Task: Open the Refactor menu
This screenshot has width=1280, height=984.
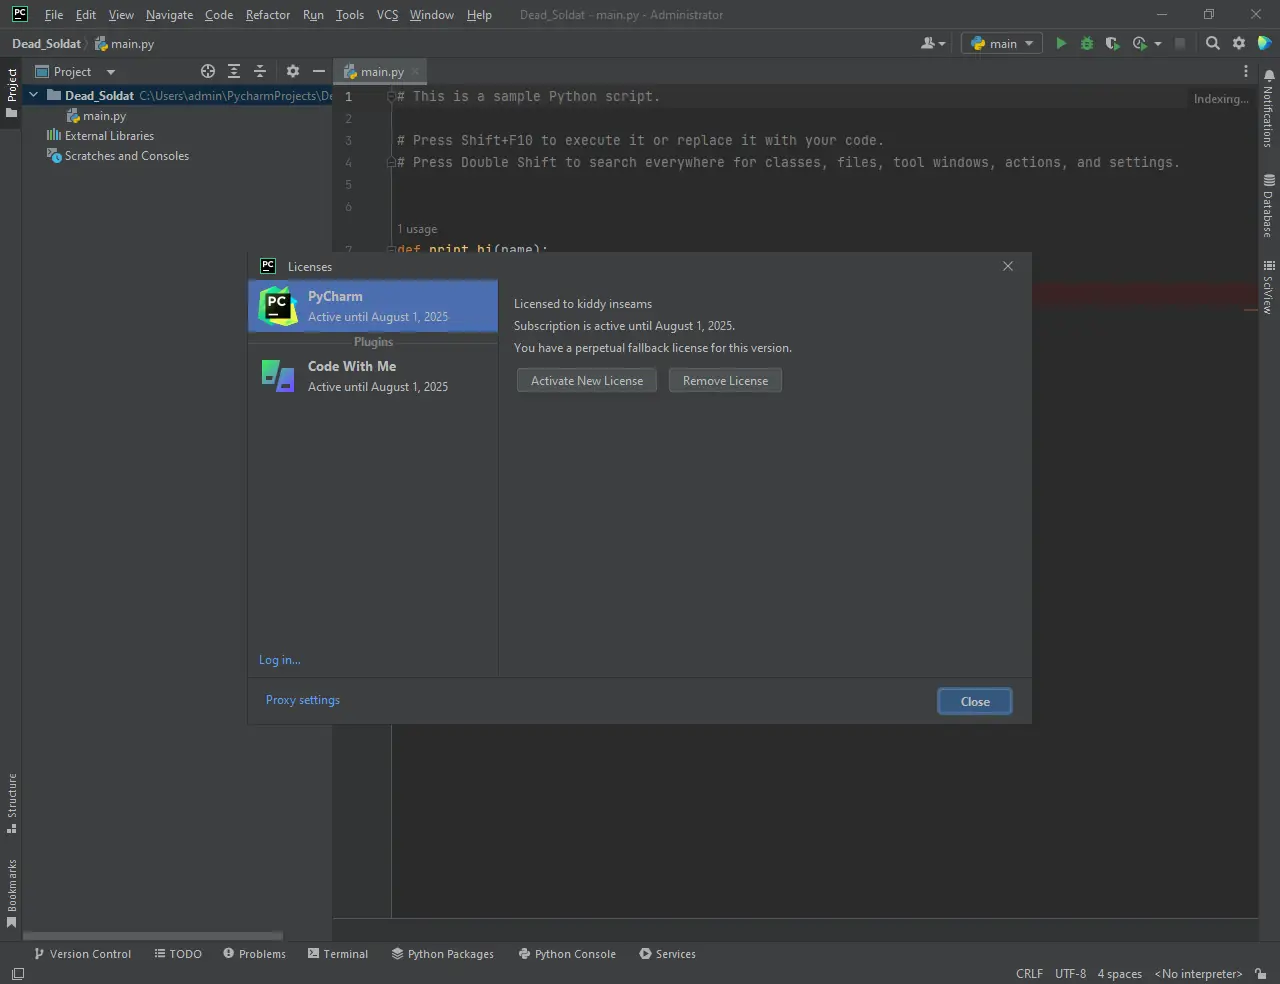Action: 267,15
